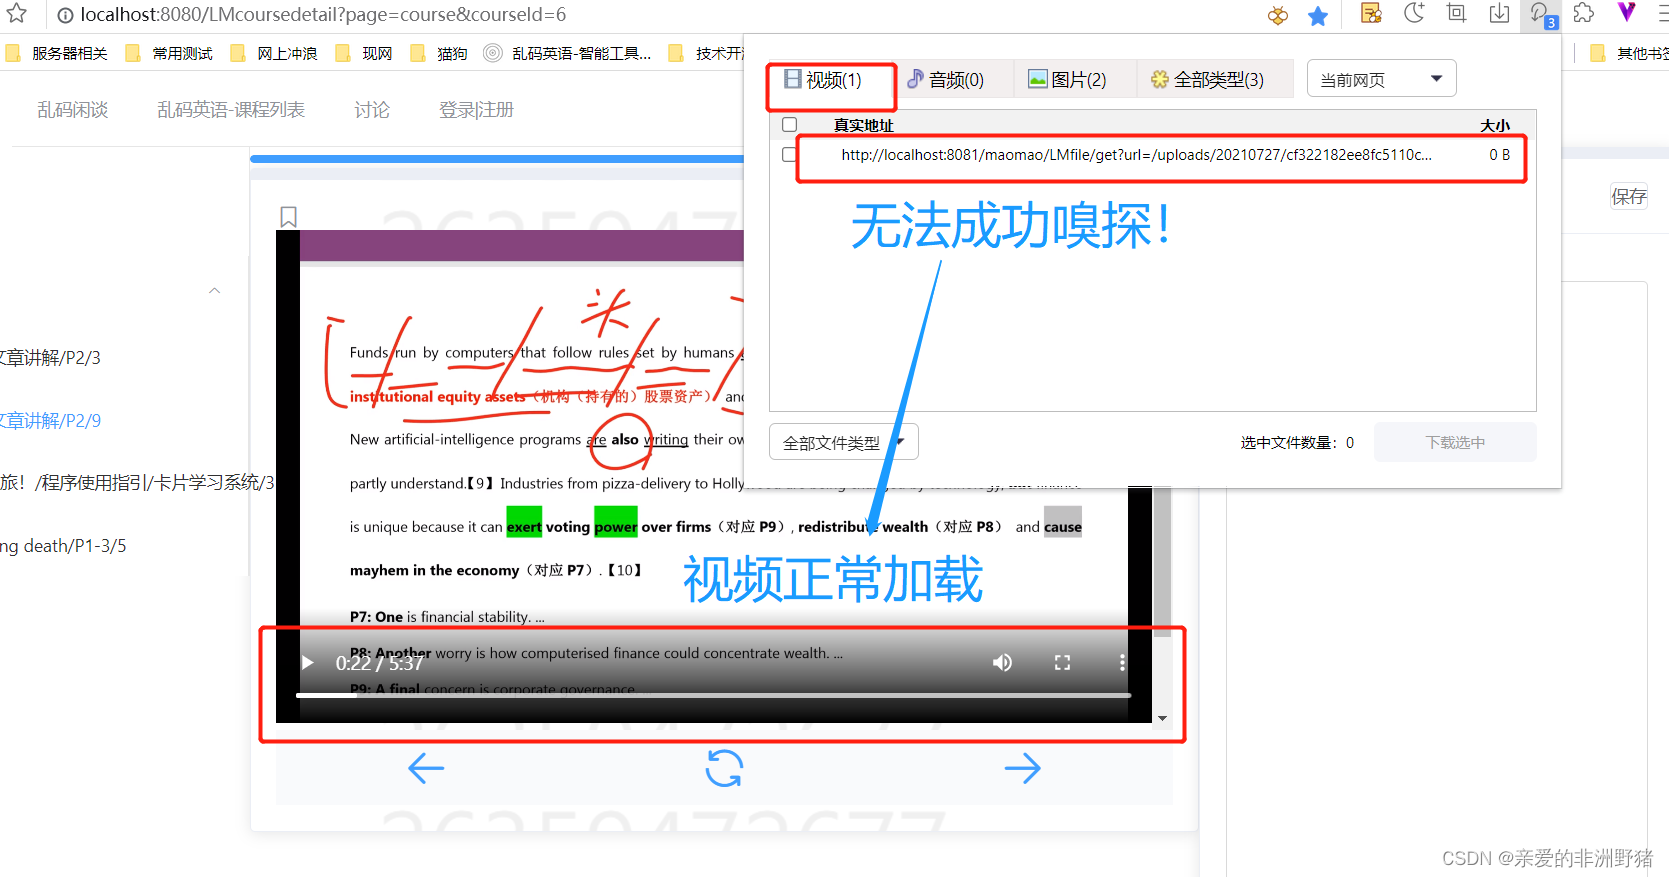Toggle the select-all checkbox beside 真实地址
The image size is (1669, 877).
point(789,125)
